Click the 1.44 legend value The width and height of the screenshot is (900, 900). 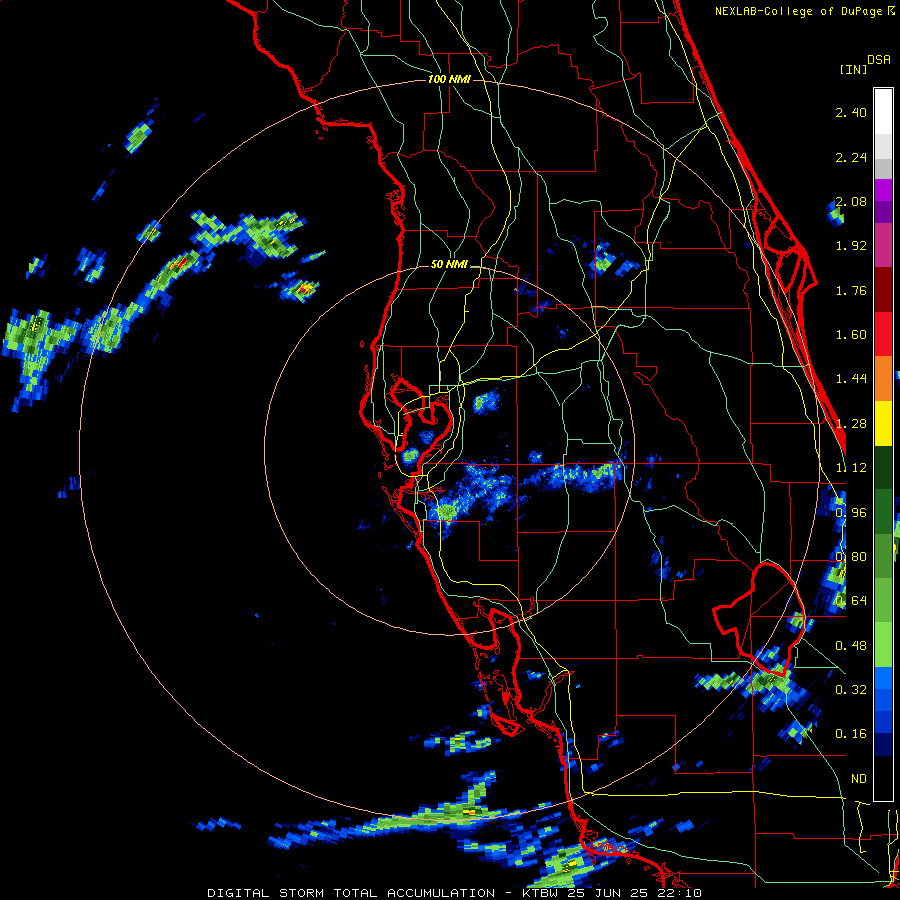coord(851,379)
